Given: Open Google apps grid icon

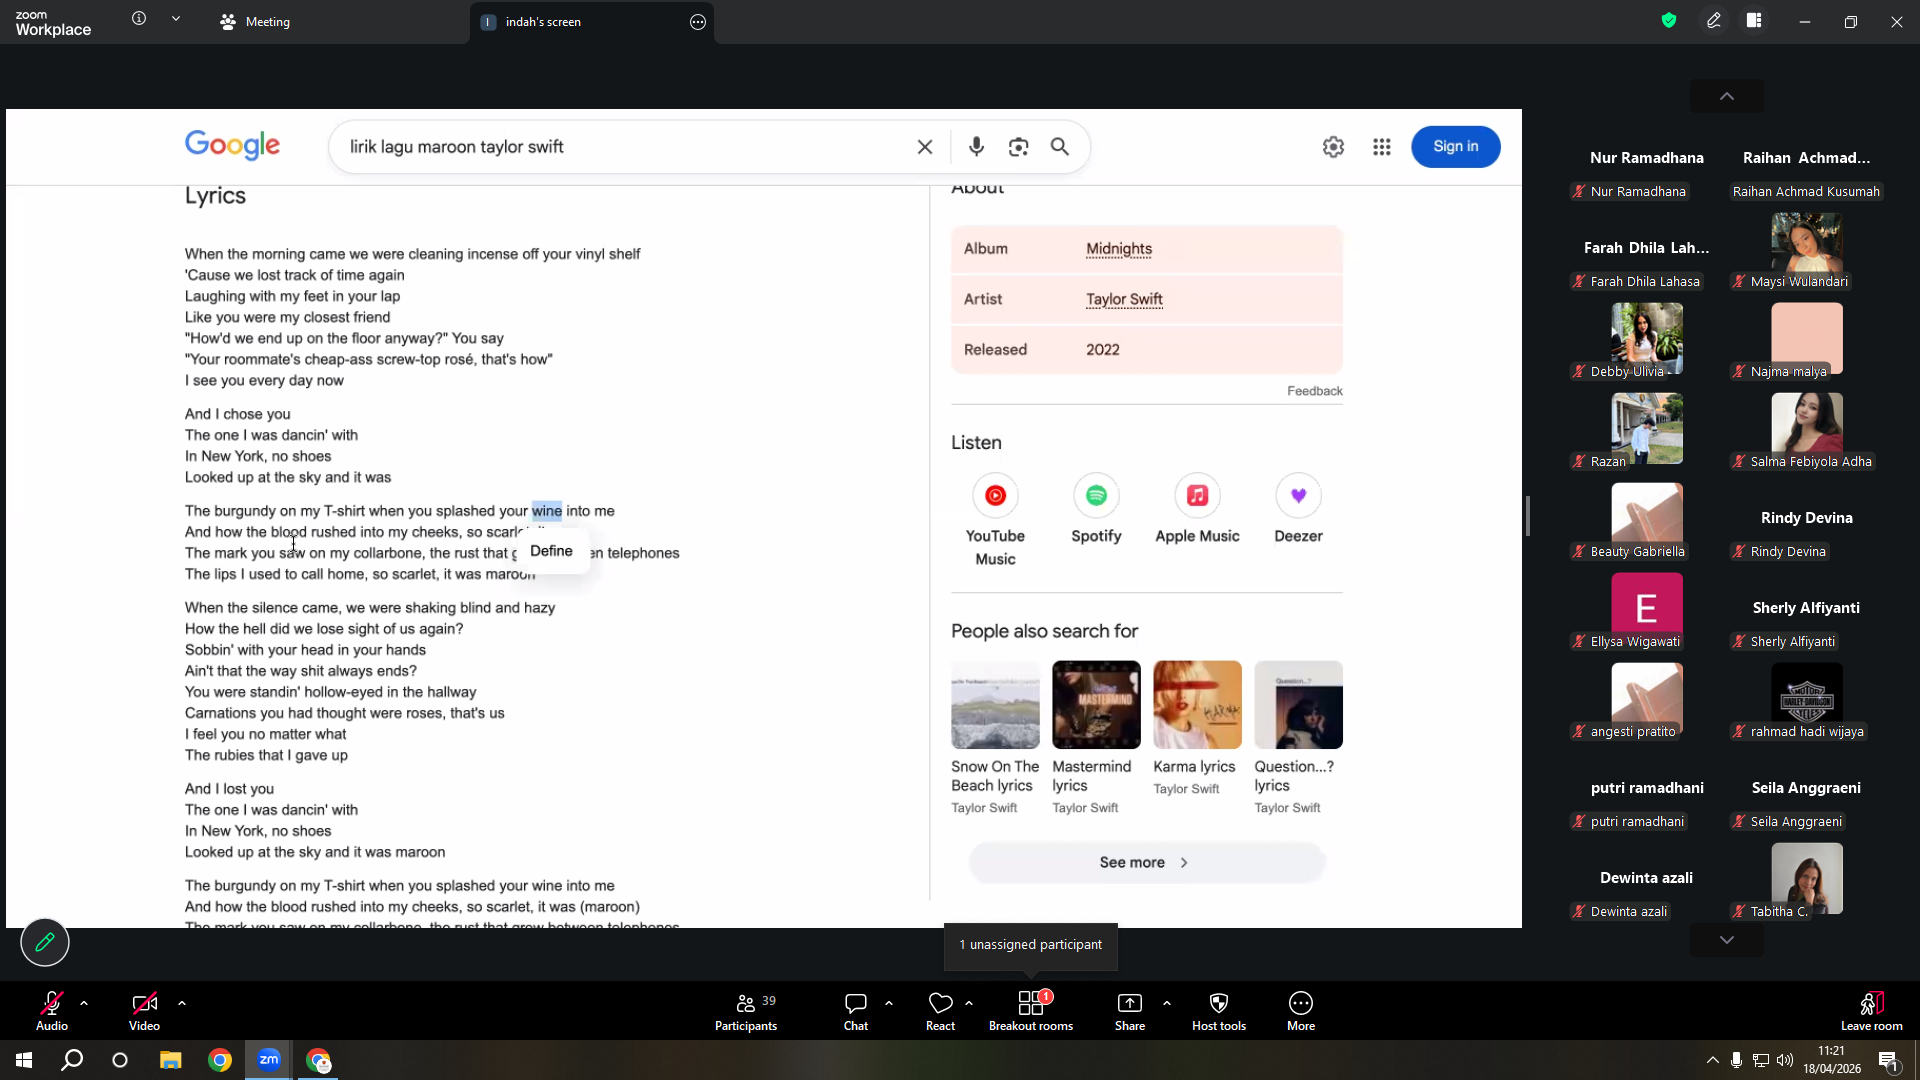Looking at the screenshot, I should 1382,147.
